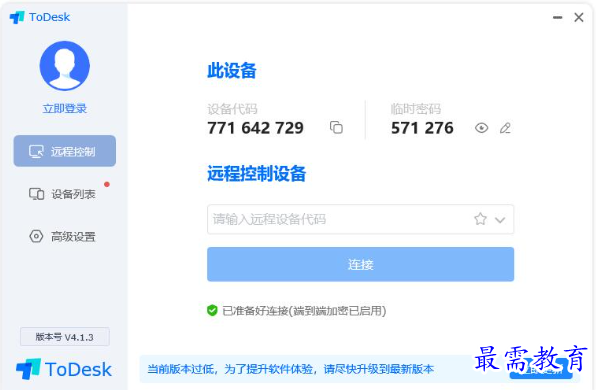The image size is (596, 390).
Task: Click the 当前版本过低 upgrade notice text
Action: tap(290, 369)
